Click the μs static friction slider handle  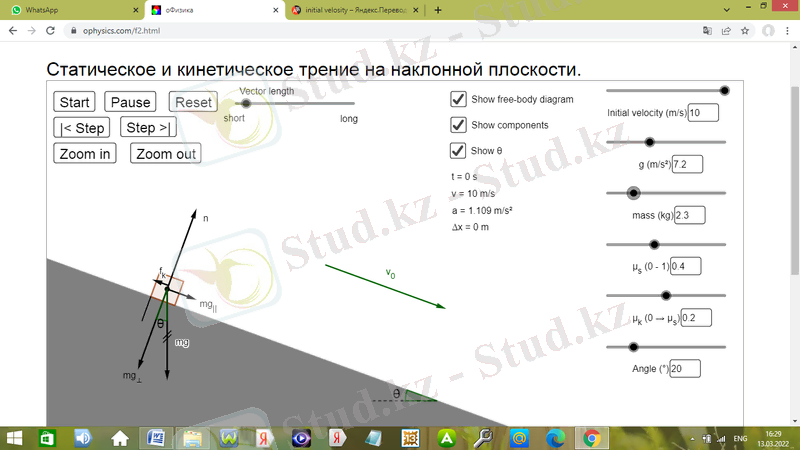[x=654, y=245]
